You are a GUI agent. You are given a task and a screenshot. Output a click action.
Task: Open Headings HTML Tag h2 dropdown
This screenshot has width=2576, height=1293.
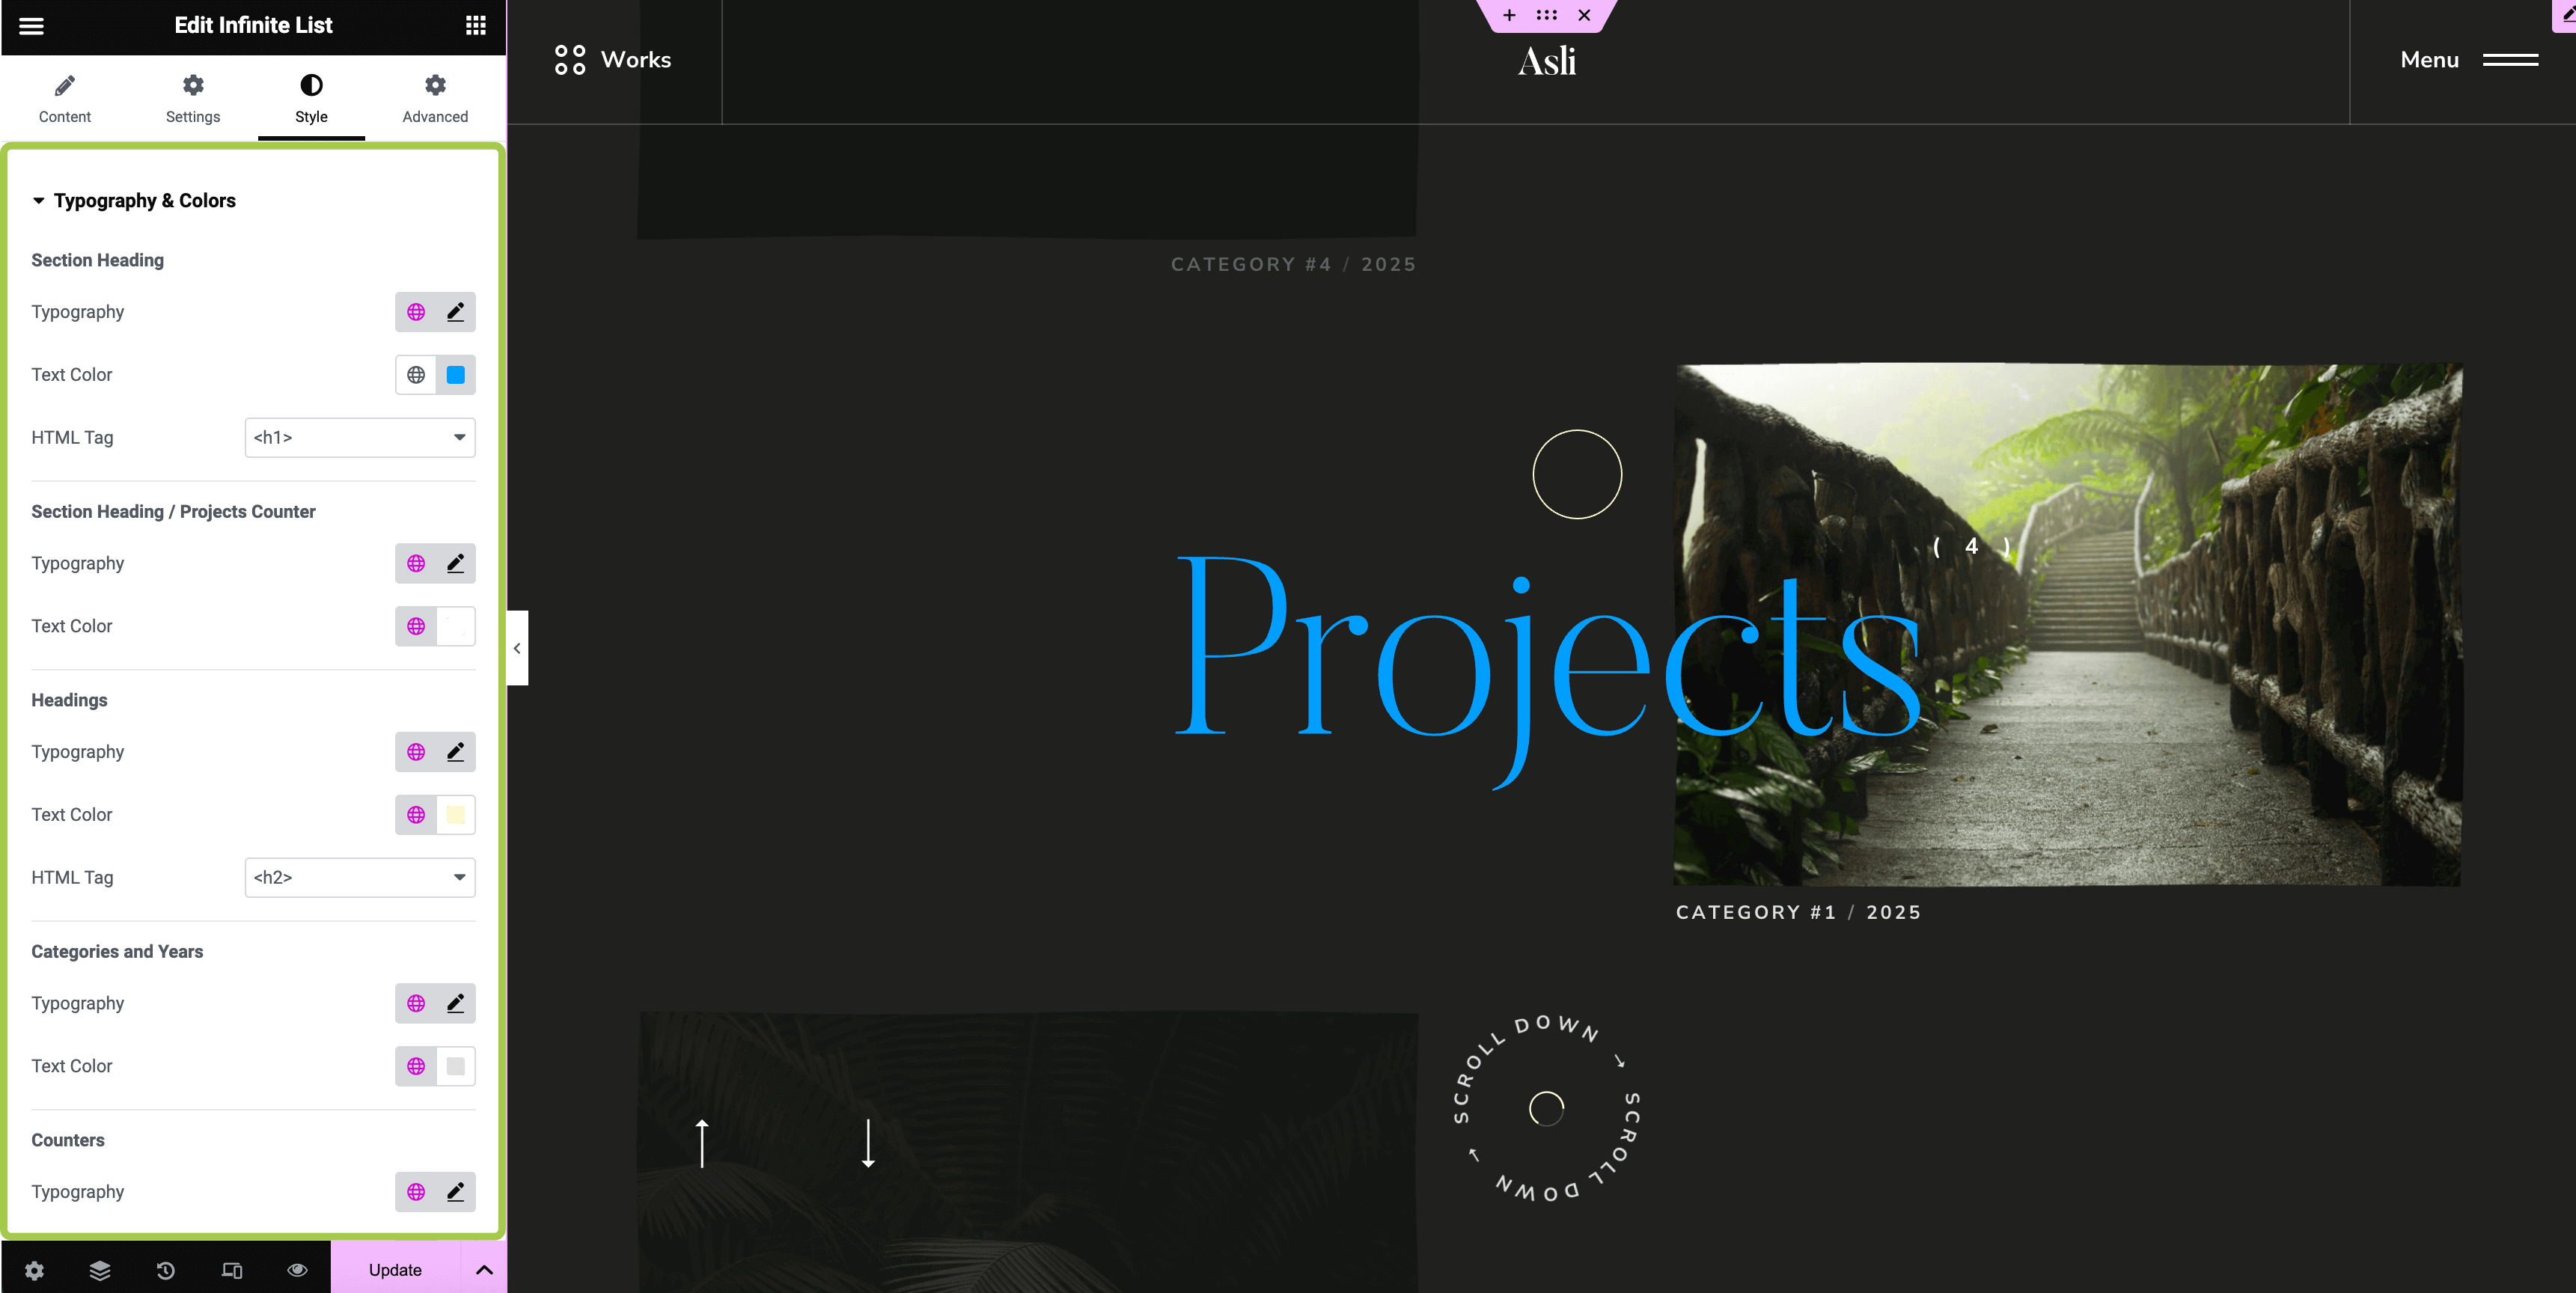[359, 877]
